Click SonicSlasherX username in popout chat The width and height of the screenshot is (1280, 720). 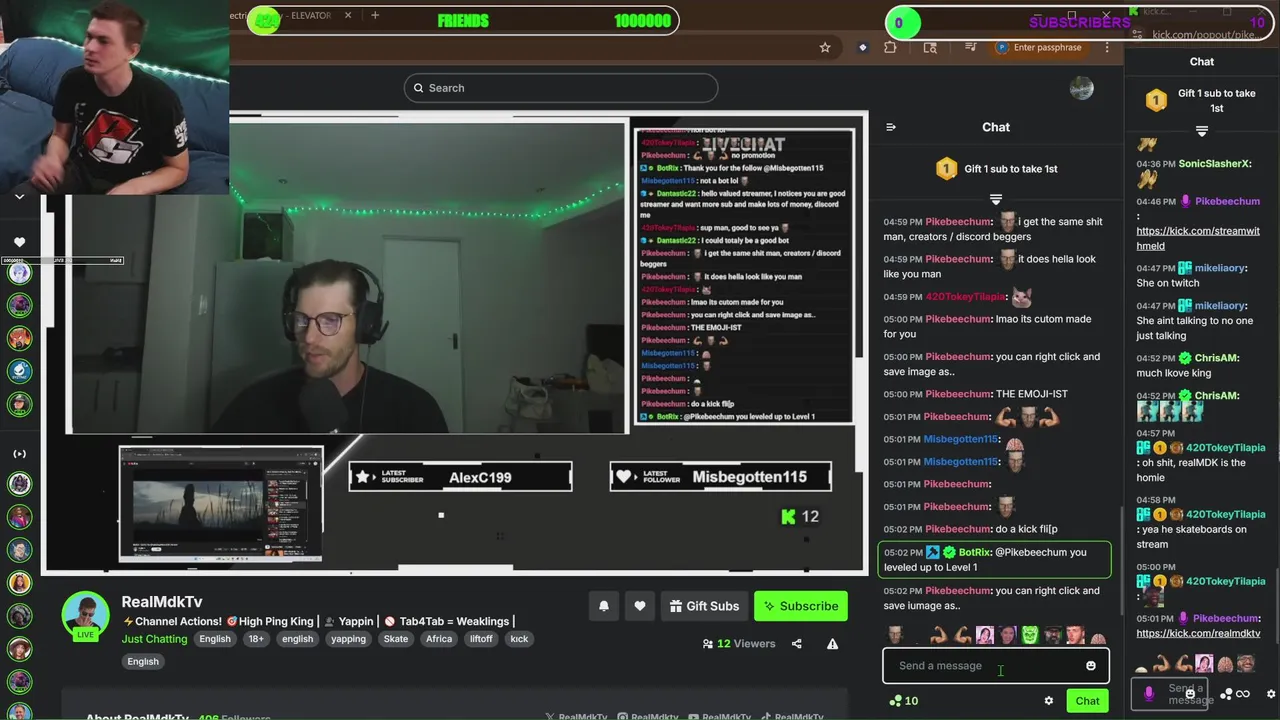[1215, 164]
